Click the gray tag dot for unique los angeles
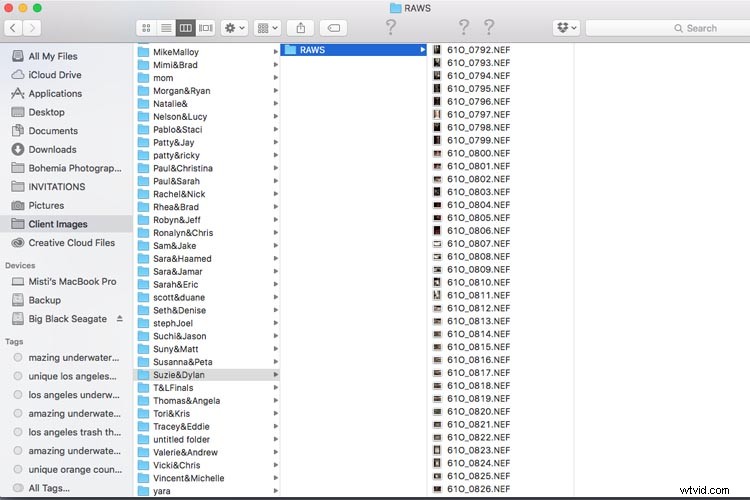The height and width of the screenshot is (500, 750). [x=18, y=375]
